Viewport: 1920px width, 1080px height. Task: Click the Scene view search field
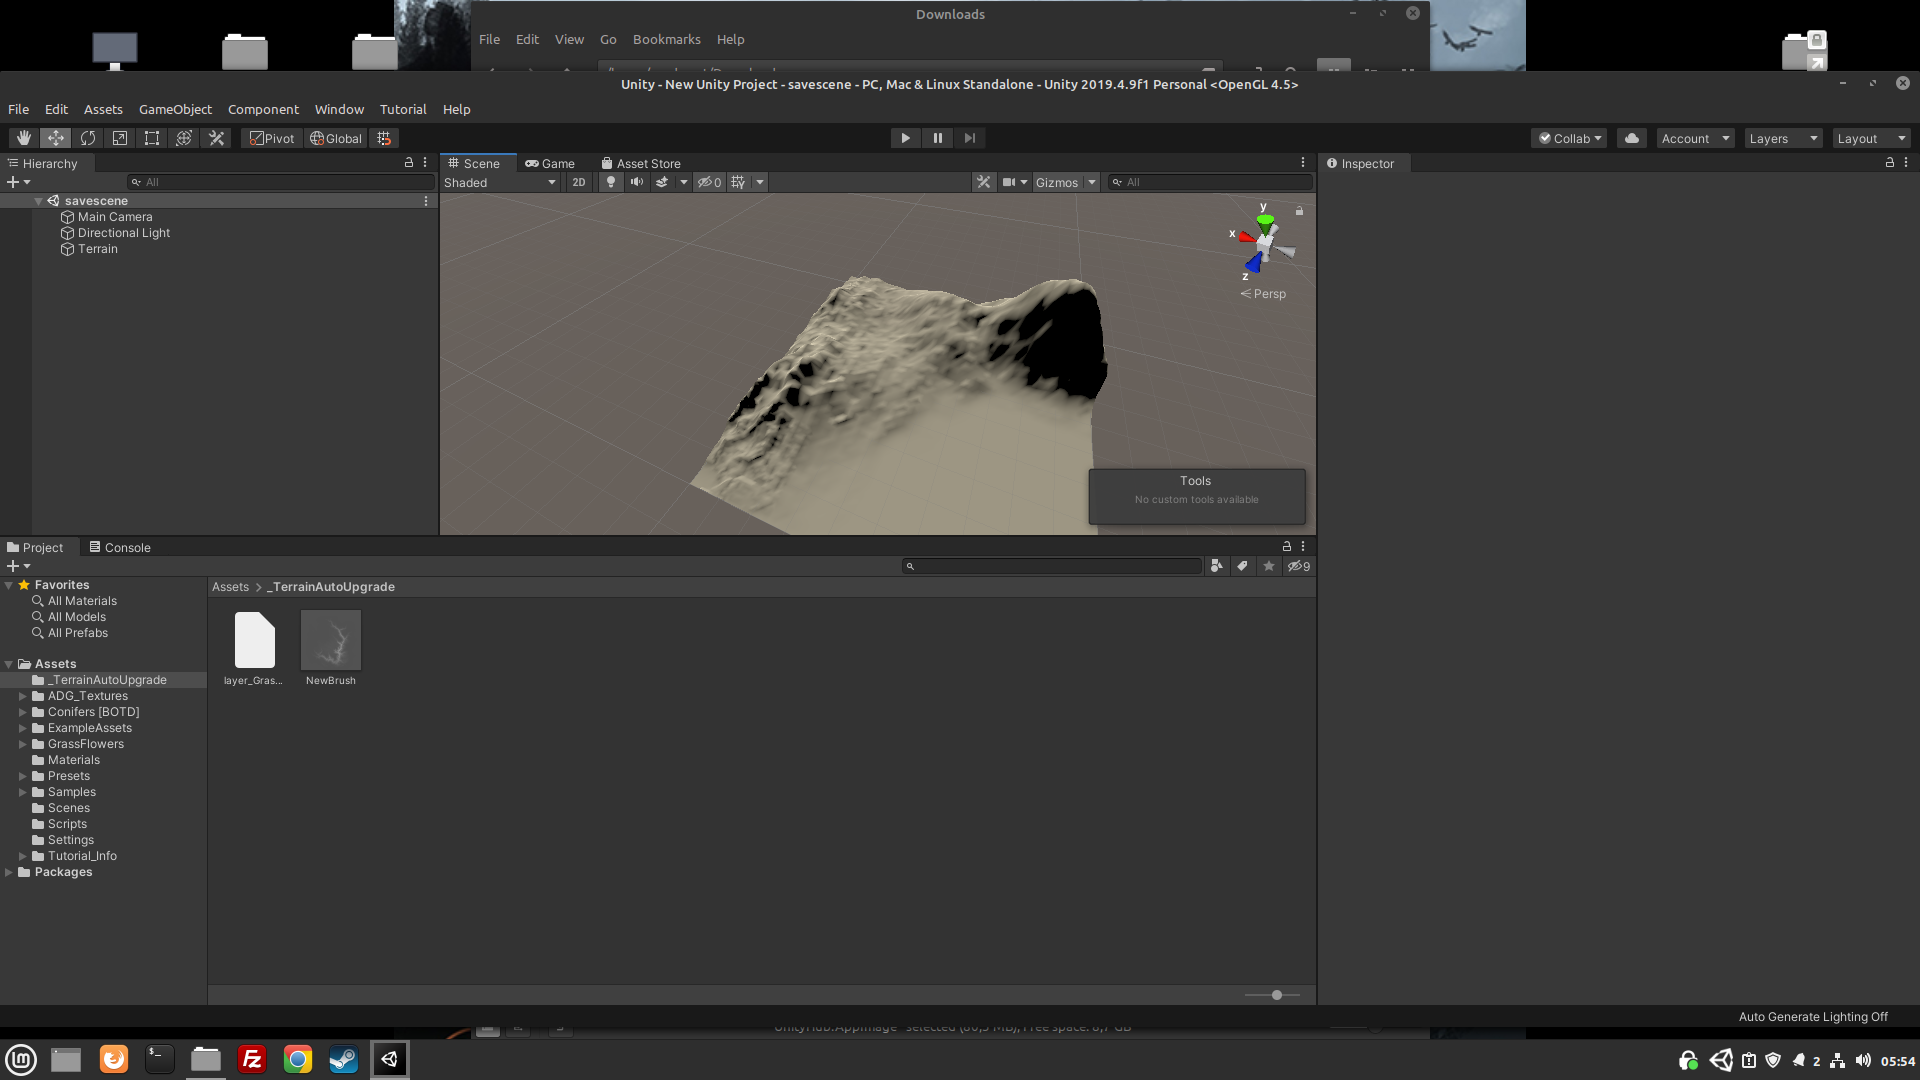1210,182
